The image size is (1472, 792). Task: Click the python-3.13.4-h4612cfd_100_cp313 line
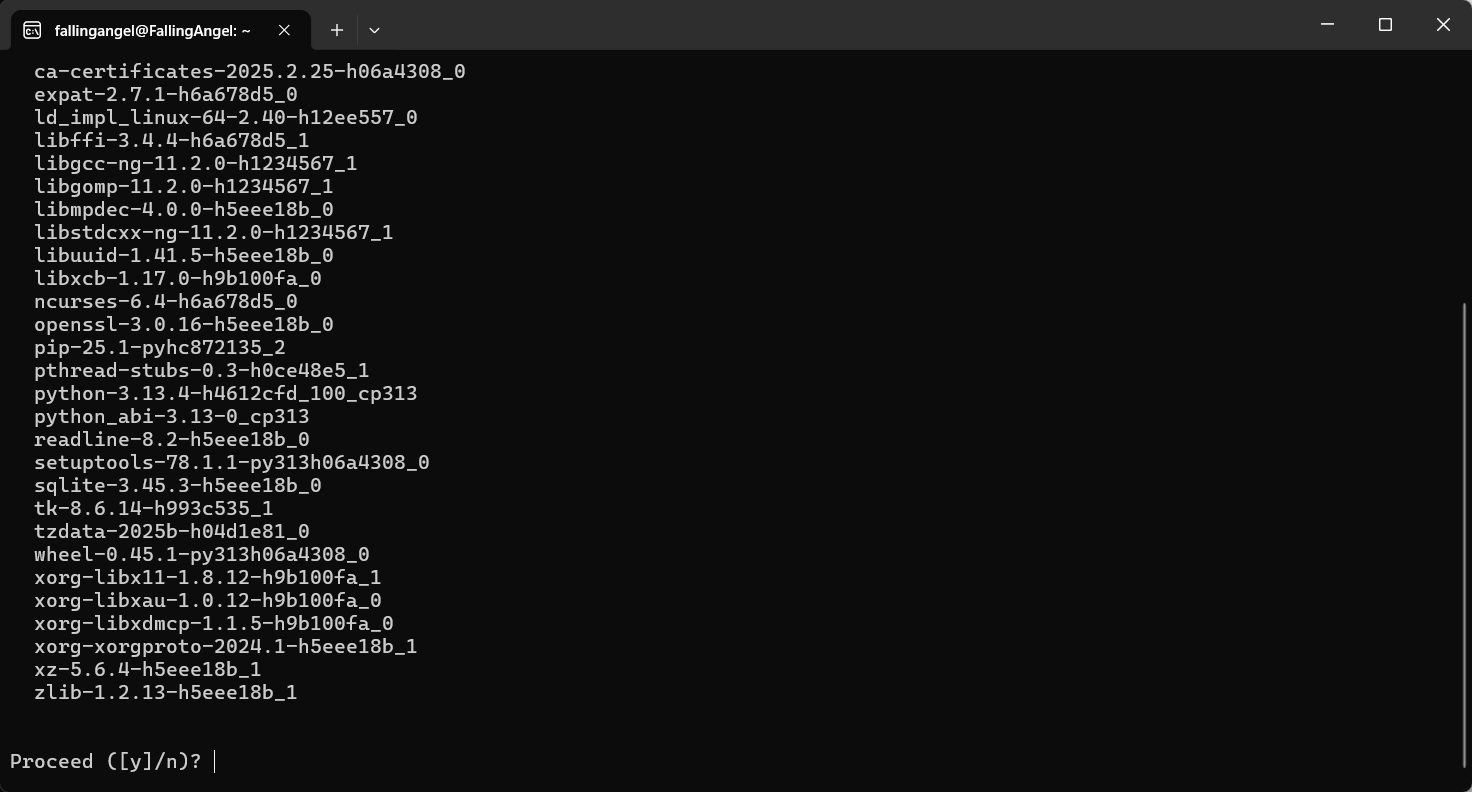226,393
